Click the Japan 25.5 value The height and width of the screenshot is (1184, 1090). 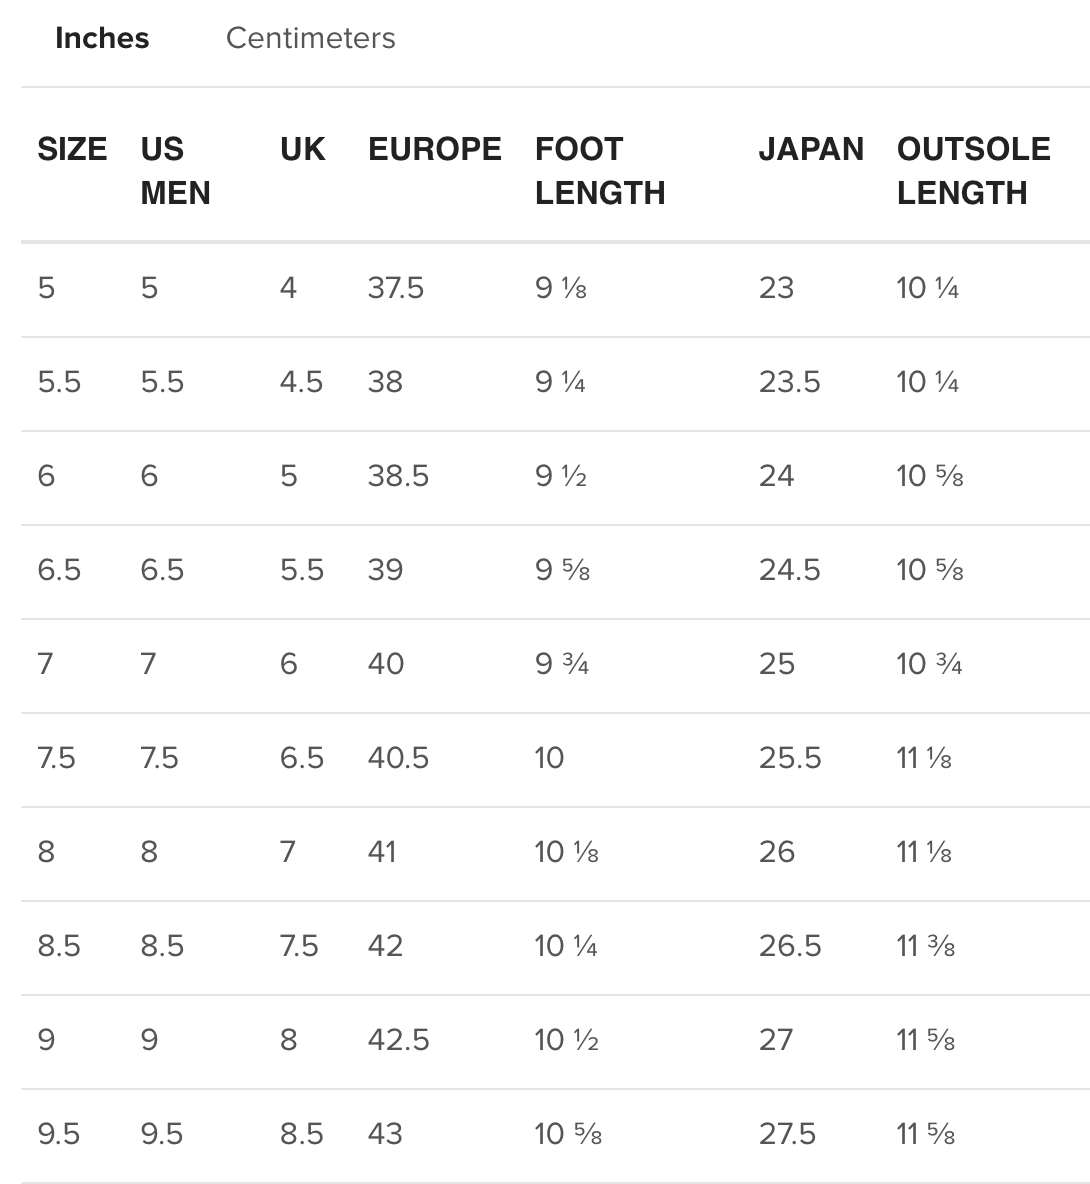[x=790, y=758]
